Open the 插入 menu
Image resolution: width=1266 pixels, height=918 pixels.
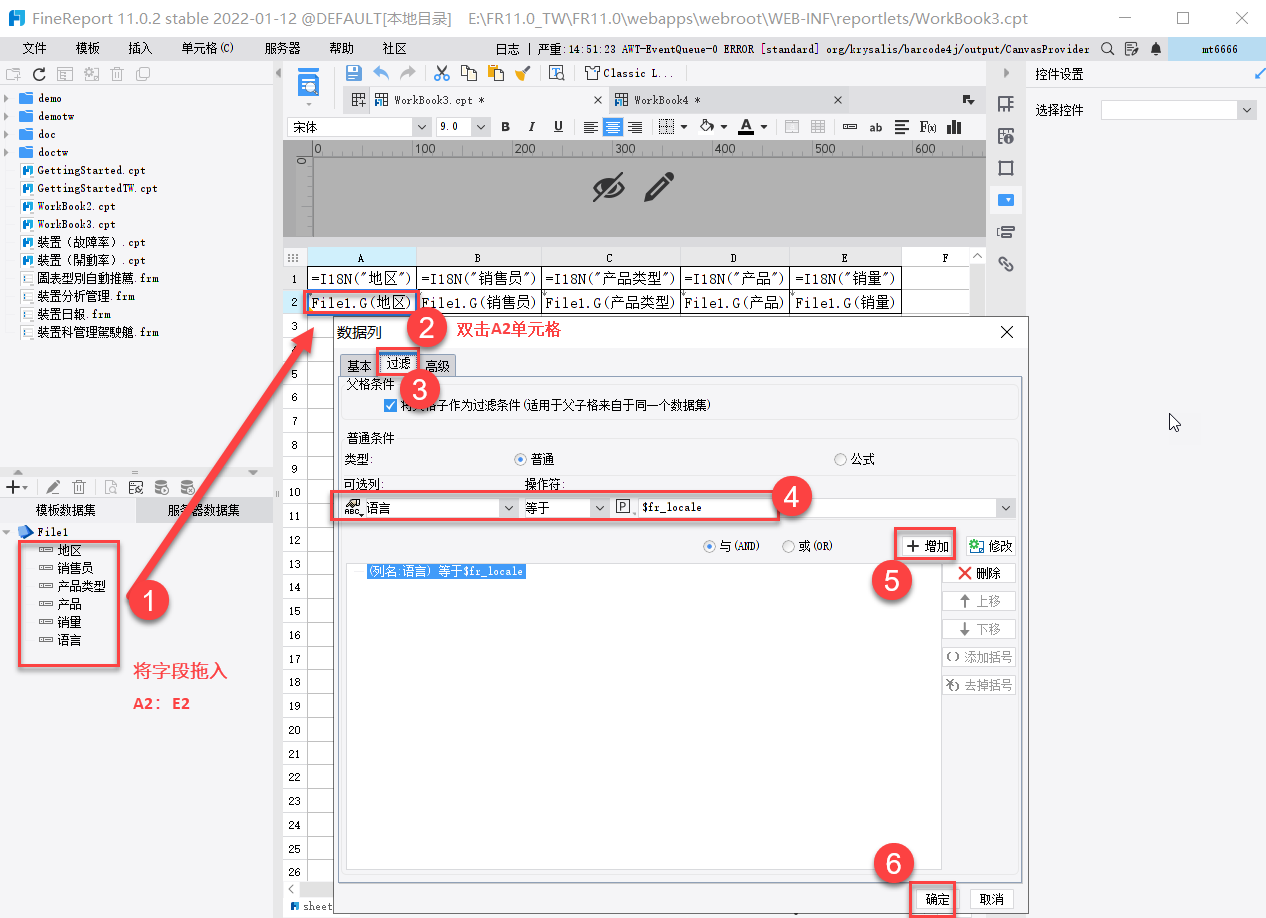(x=140, y=48)
